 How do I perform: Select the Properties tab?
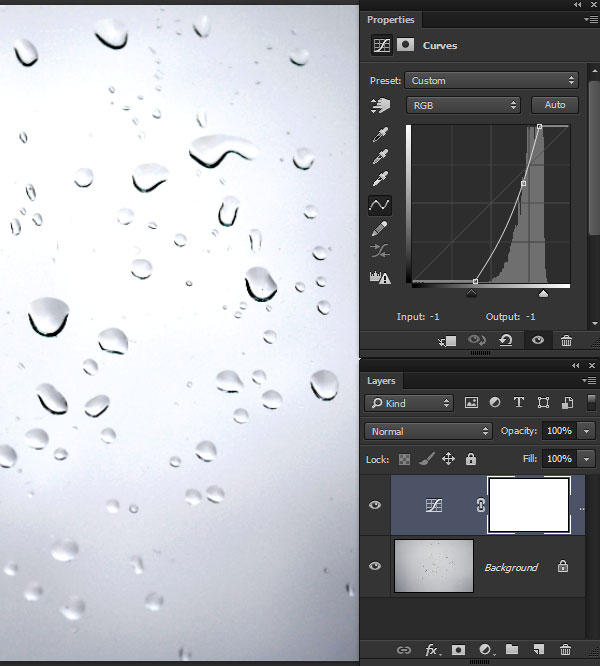[390, 20]
